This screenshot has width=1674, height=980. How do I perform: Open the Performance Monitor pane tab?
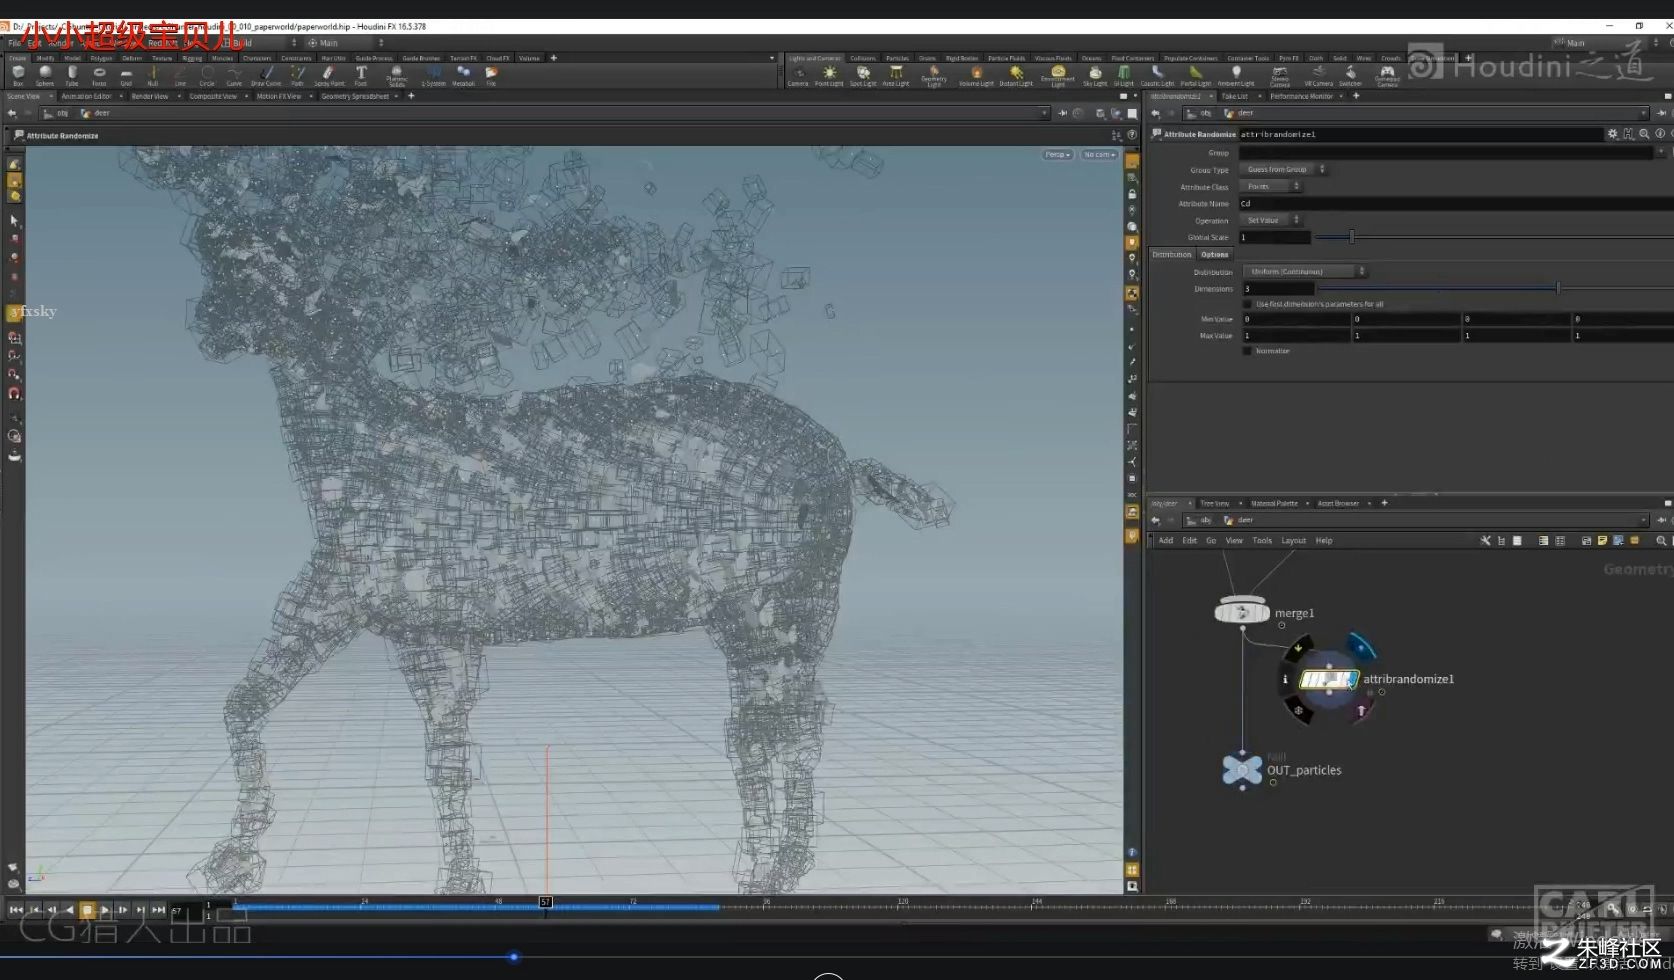(x=1301, y=96)
